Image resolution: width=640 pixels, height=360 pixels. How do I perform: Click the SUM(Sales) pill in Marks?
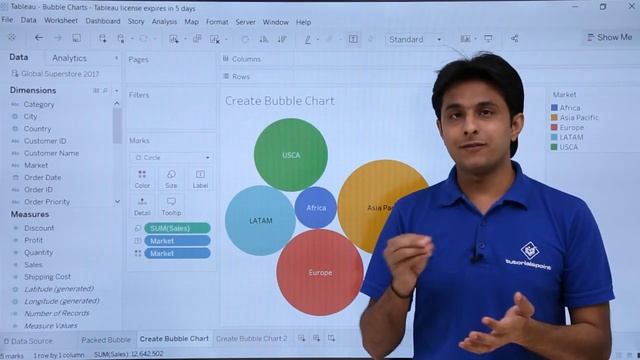pyautogui.click(x=177, y=228)
